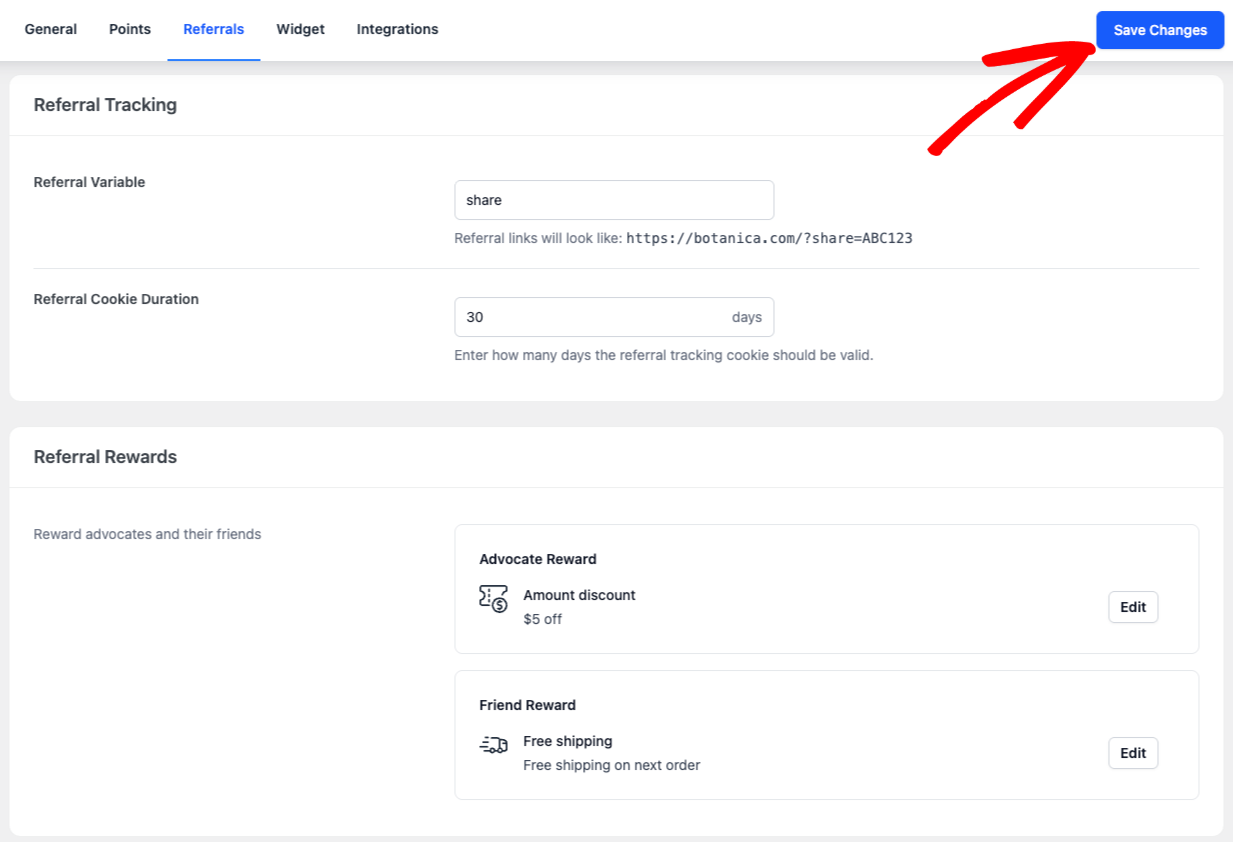Select the Friend Reward card
Image resolution: width=1233 pixels, height=842 pixels.
(x=826, y=735)
